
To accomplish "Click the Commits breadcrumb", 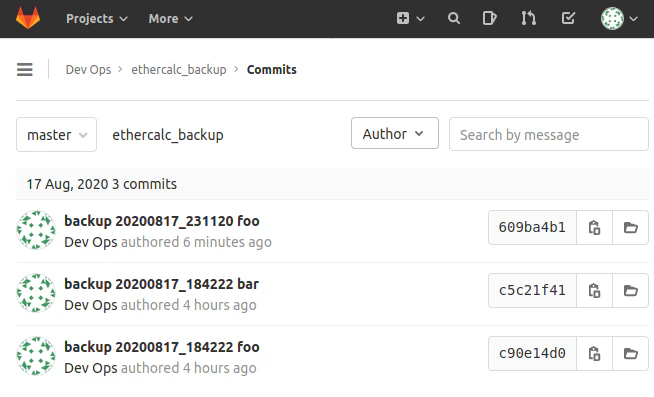I will click(272, 70).
